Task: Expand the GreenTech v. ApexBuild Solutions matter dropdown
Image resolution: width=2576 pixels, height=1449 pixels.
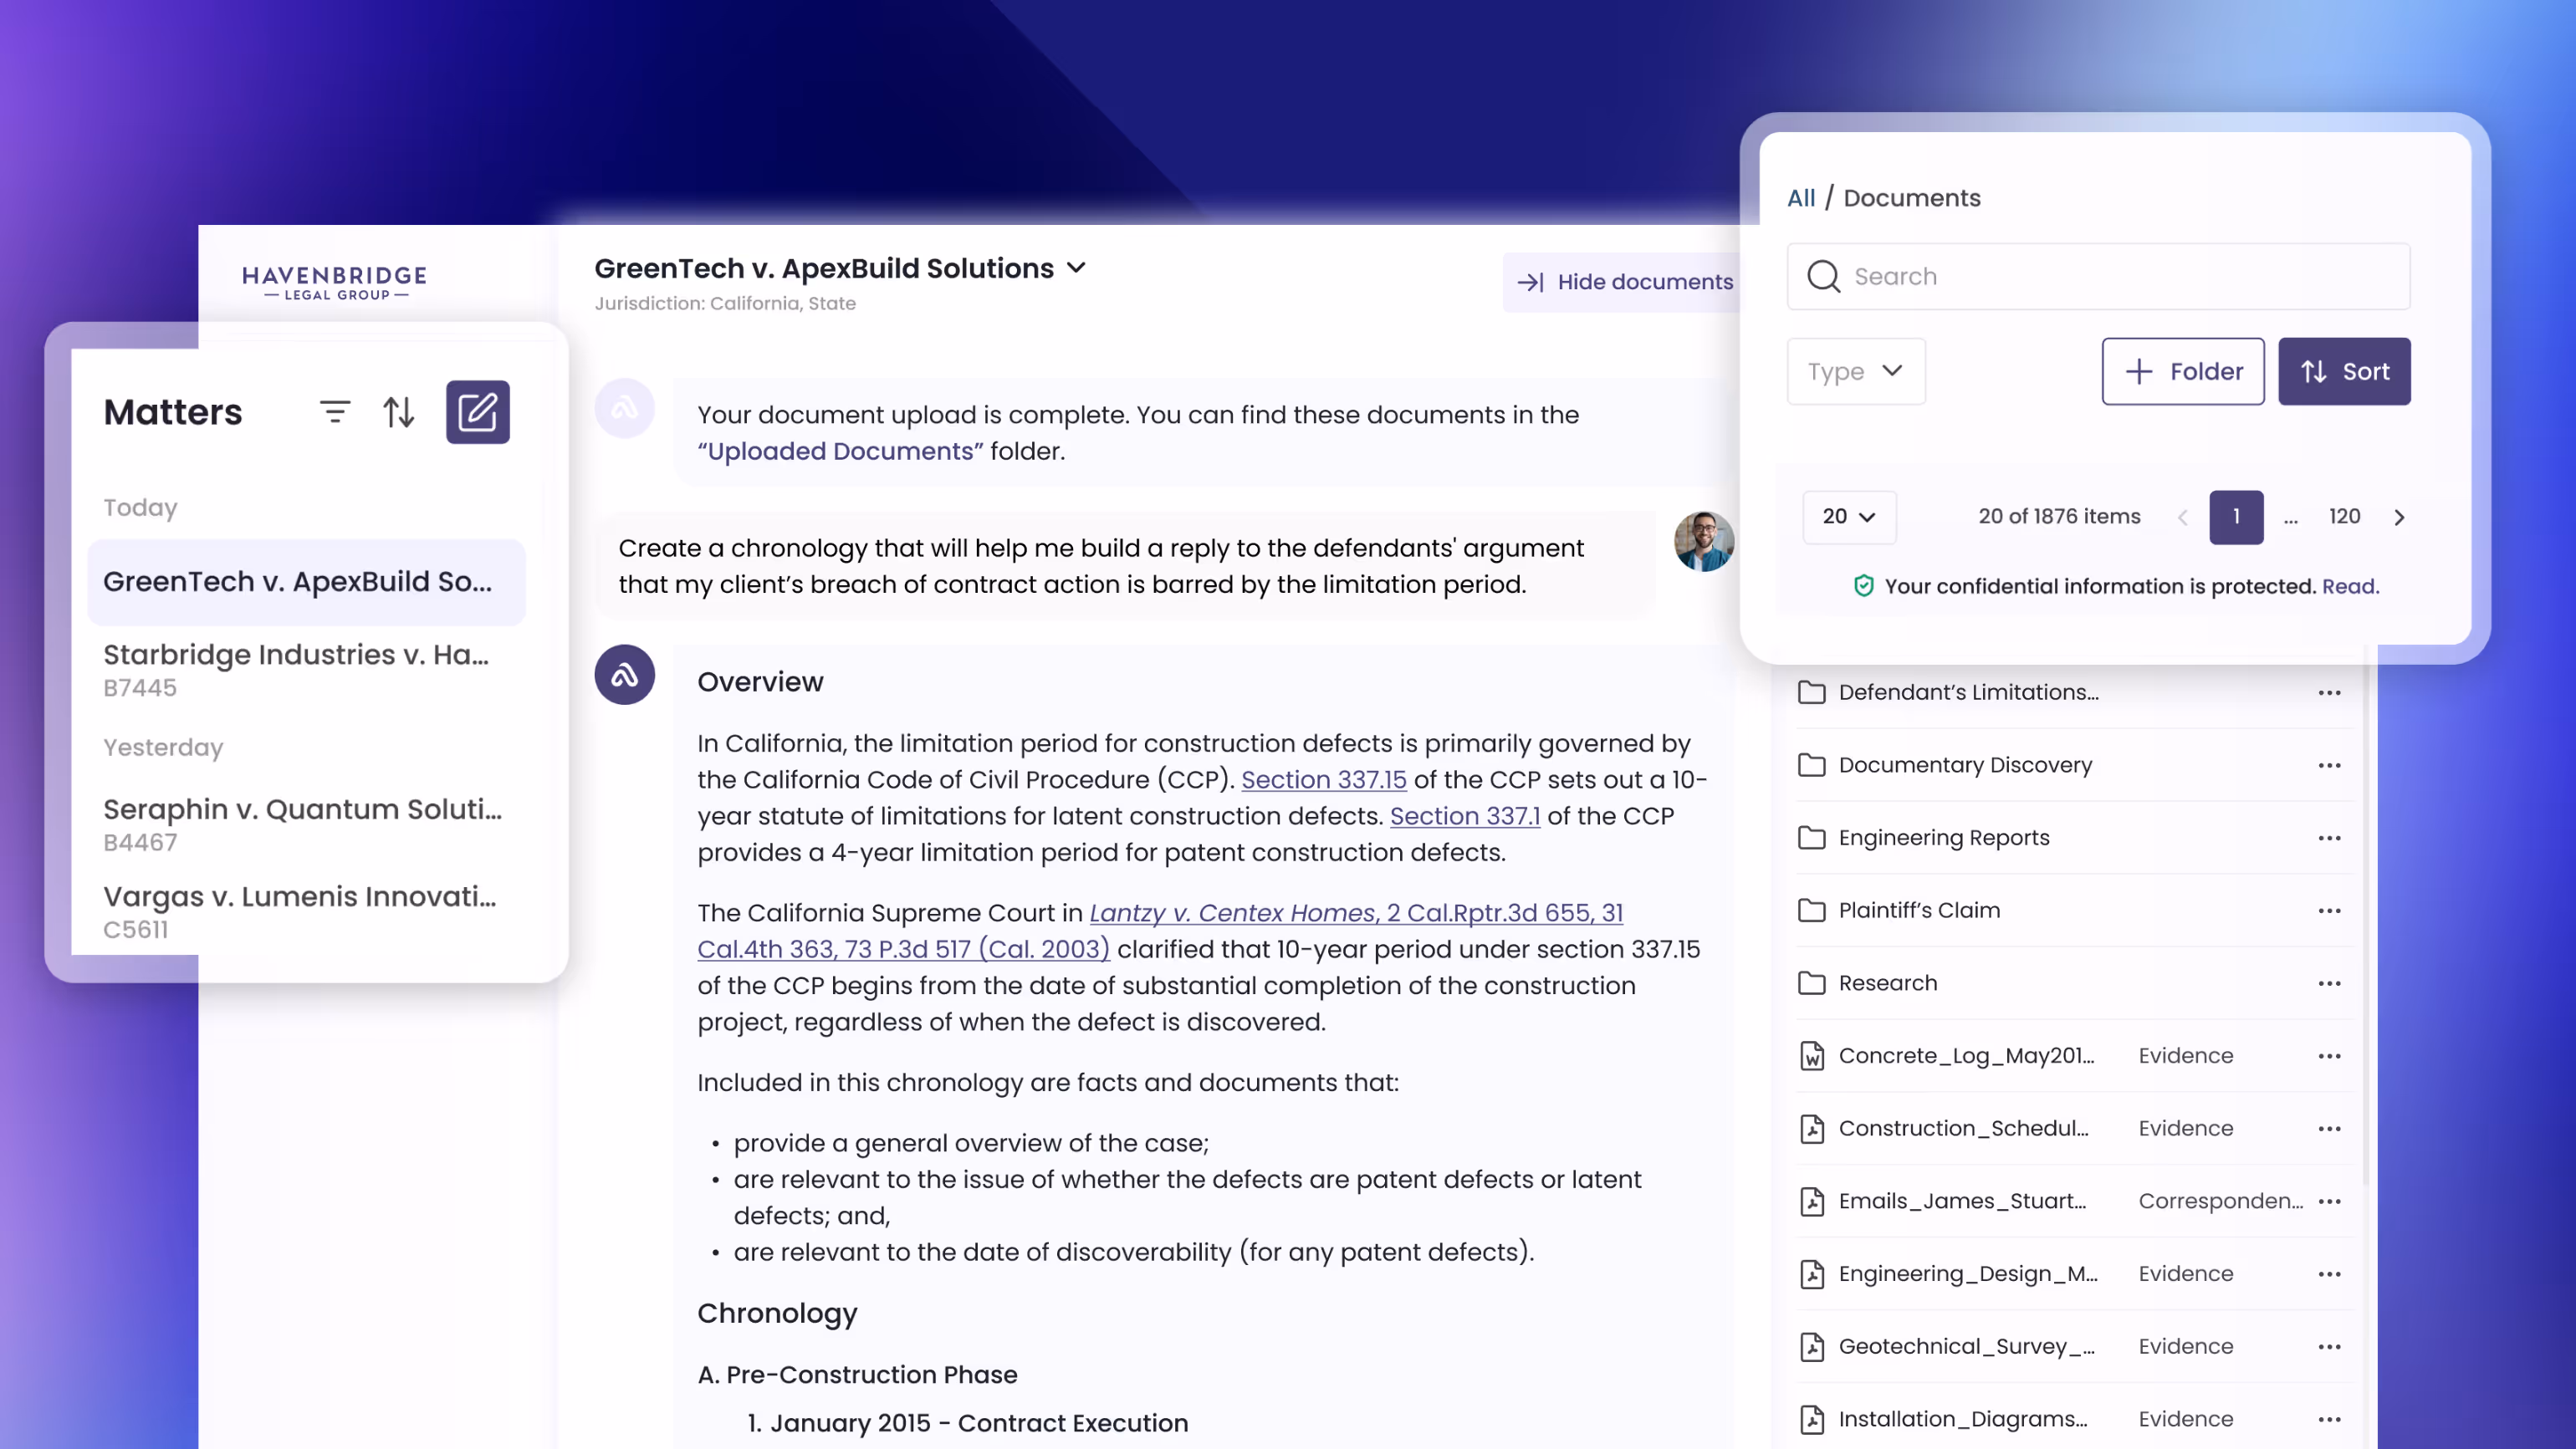Action: (x=1076, y=268)
